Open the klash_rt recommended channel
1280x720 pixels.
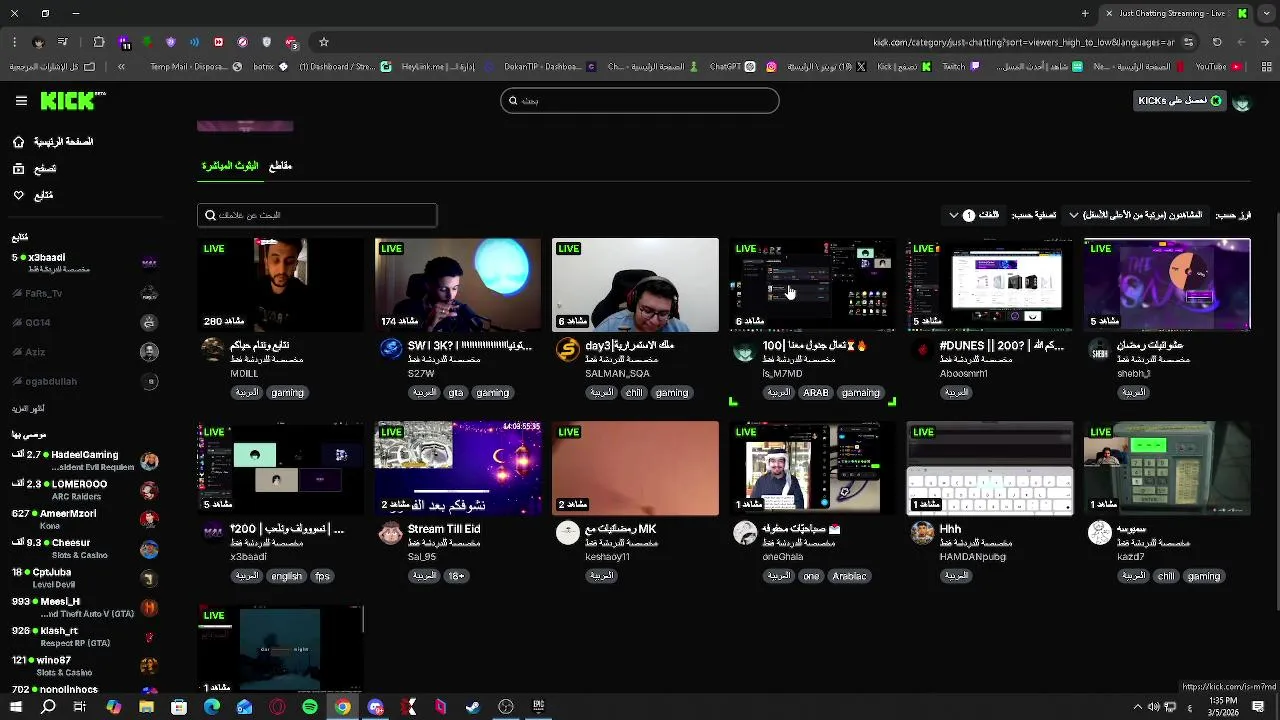click(85, 637)
